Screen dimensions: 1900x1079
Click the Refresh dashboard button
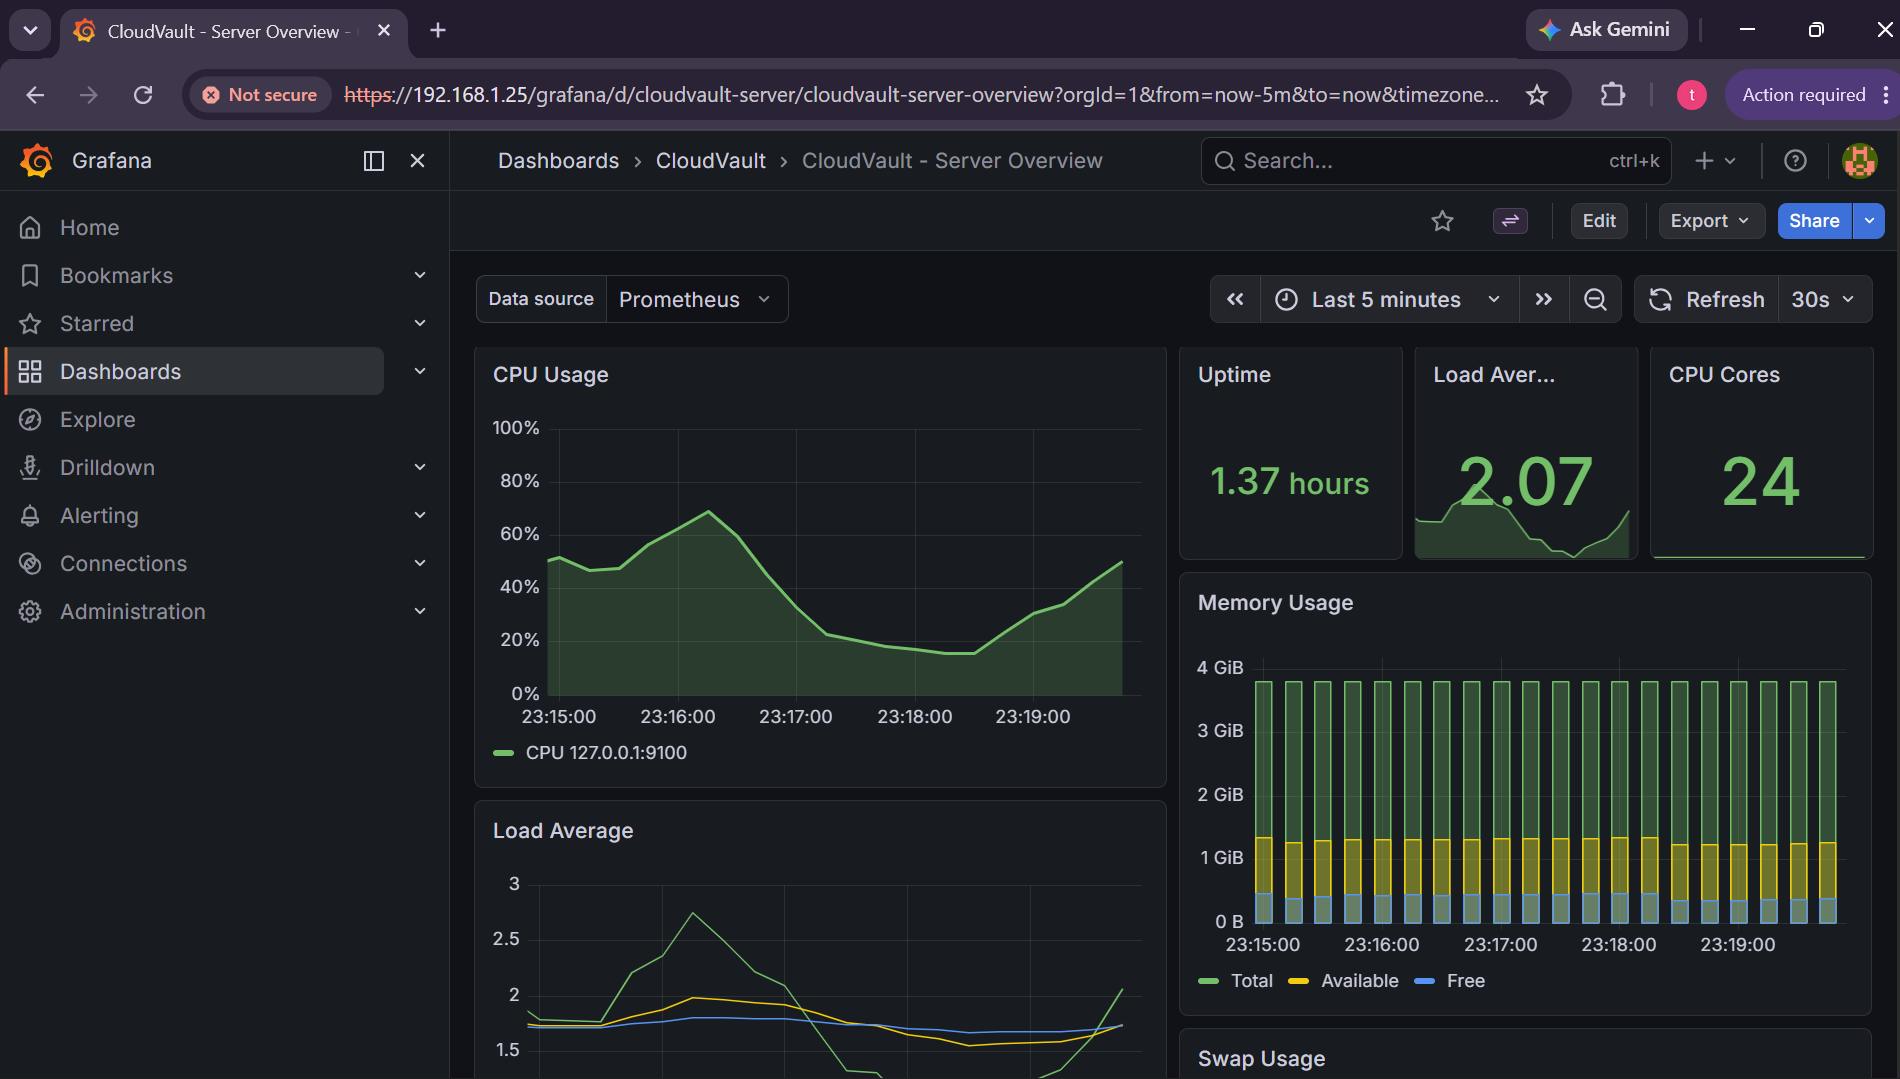pos(1707,300)
